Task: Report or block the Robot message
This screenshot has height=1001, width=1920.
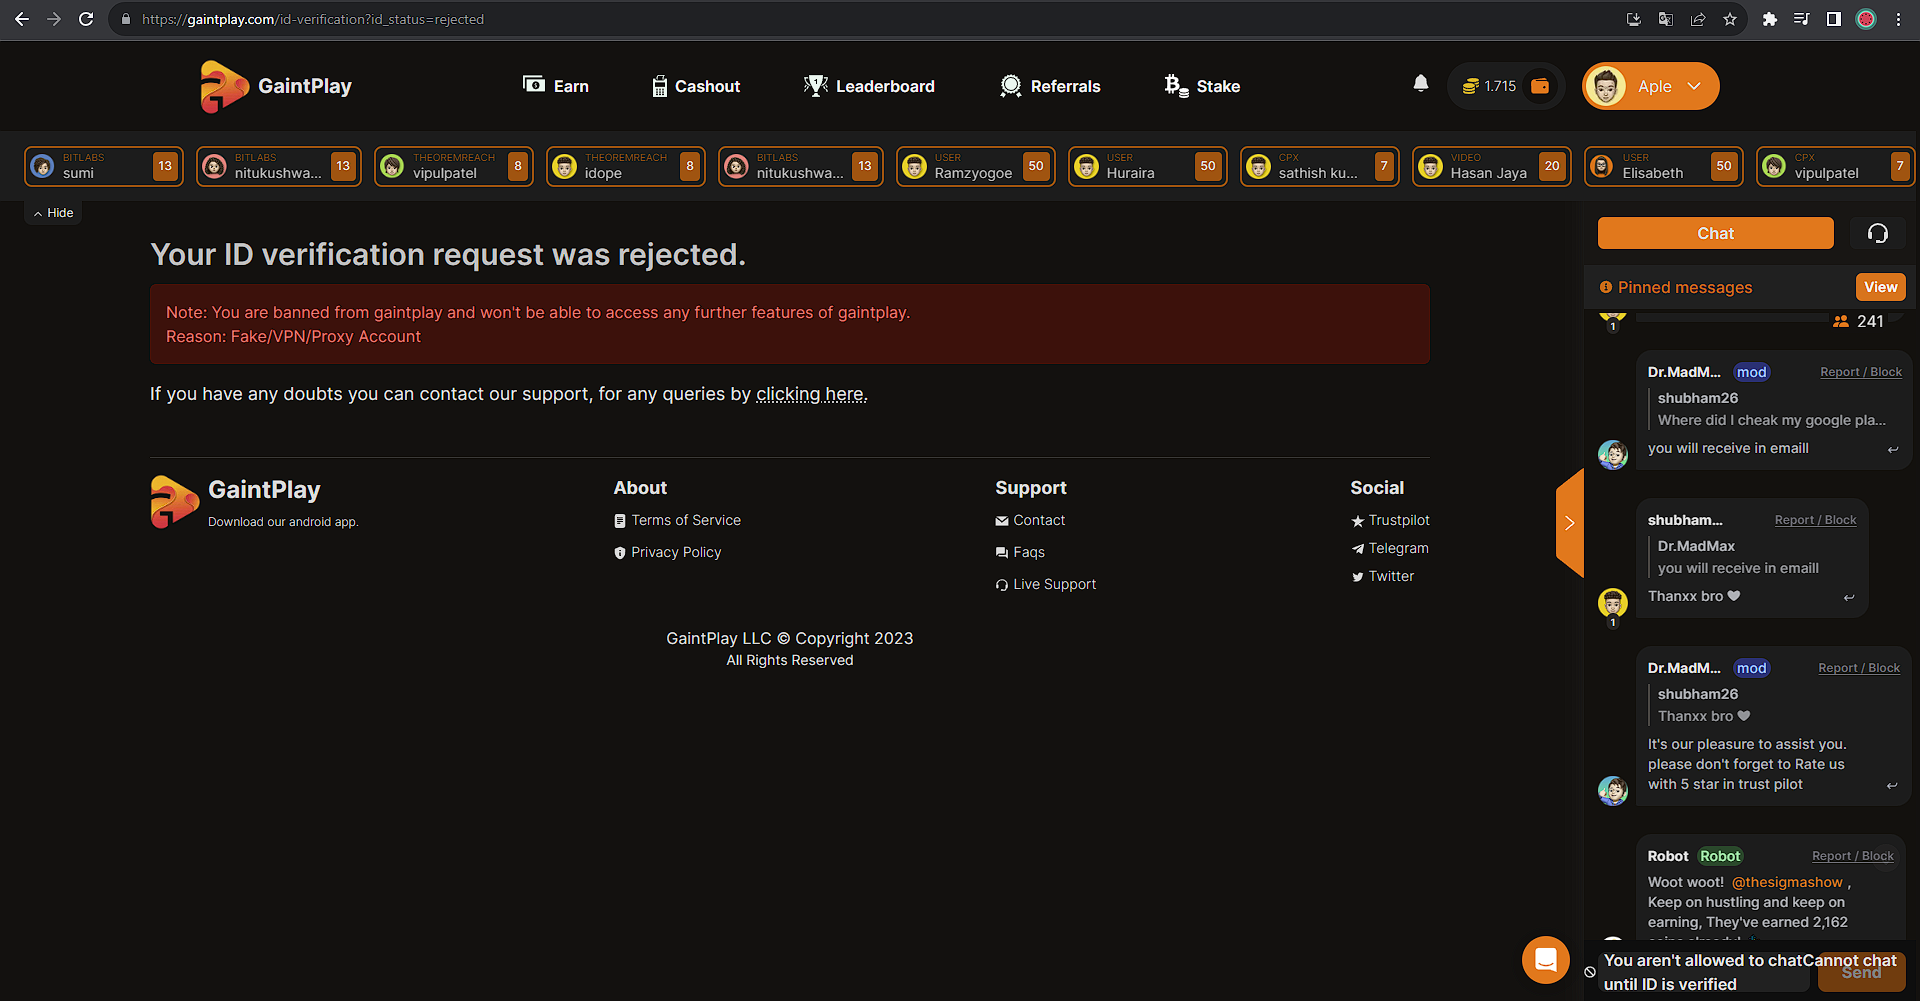Action: click(x=1853, y=856)
